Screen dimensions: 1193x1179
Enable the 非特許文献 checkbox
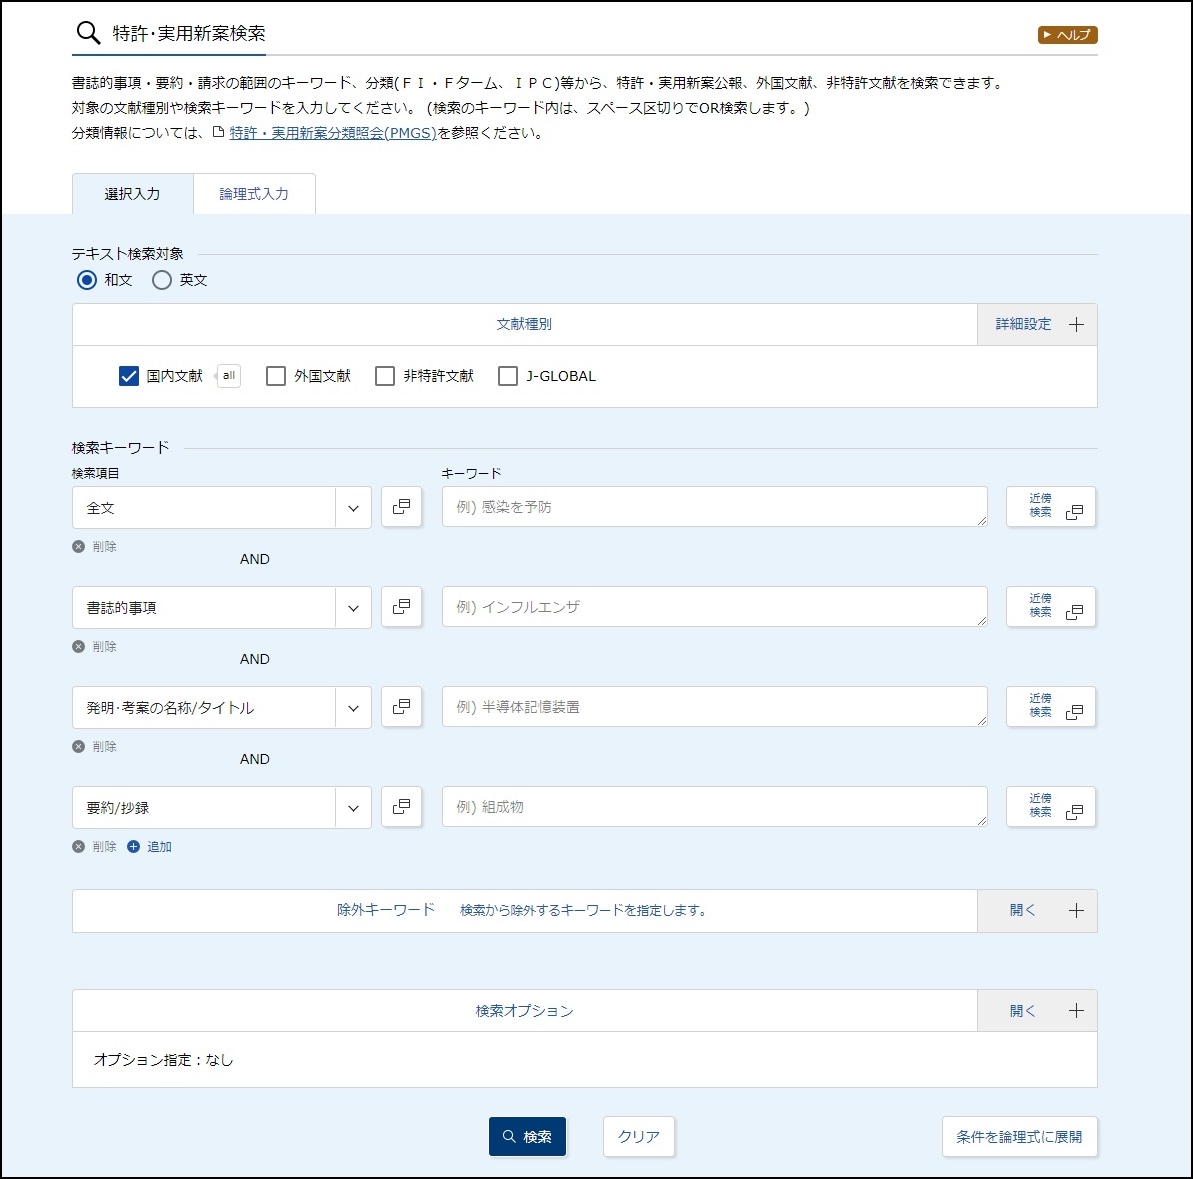385,376
